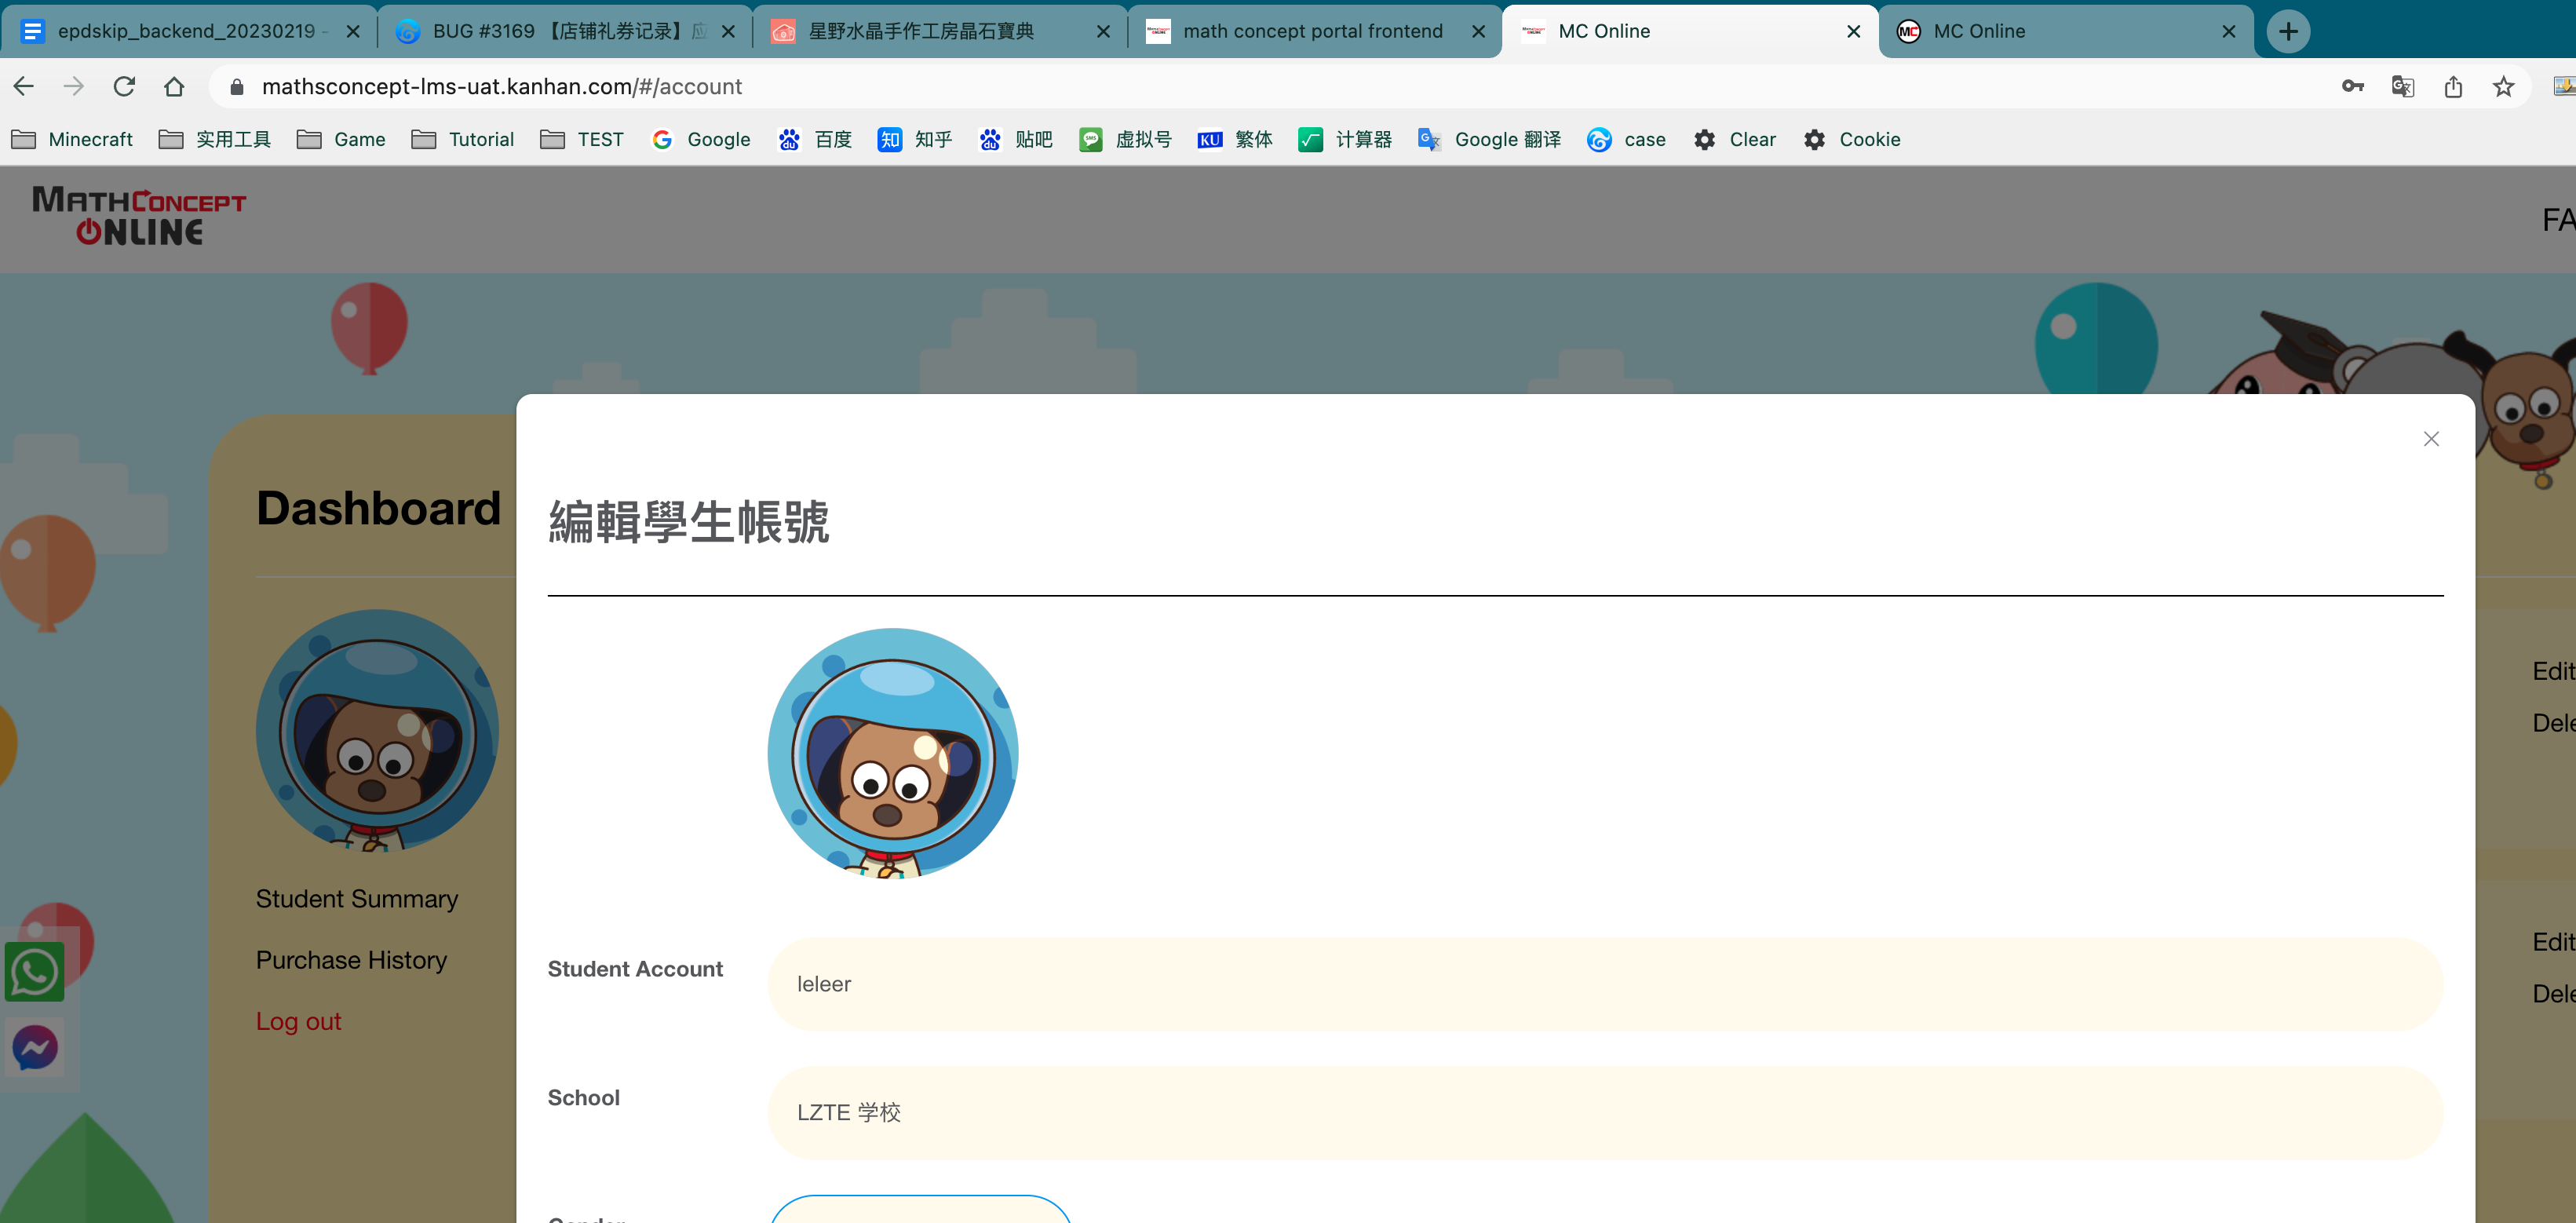Open the 百度 bookmark
This screenshot has height=1223, width=2576.
pos(815,139)
